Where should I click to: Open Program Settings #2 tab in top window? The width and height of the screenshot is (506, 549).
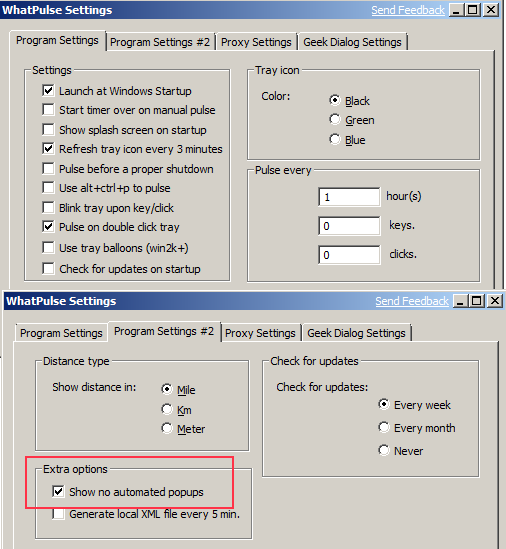click(x=160, y=42)
